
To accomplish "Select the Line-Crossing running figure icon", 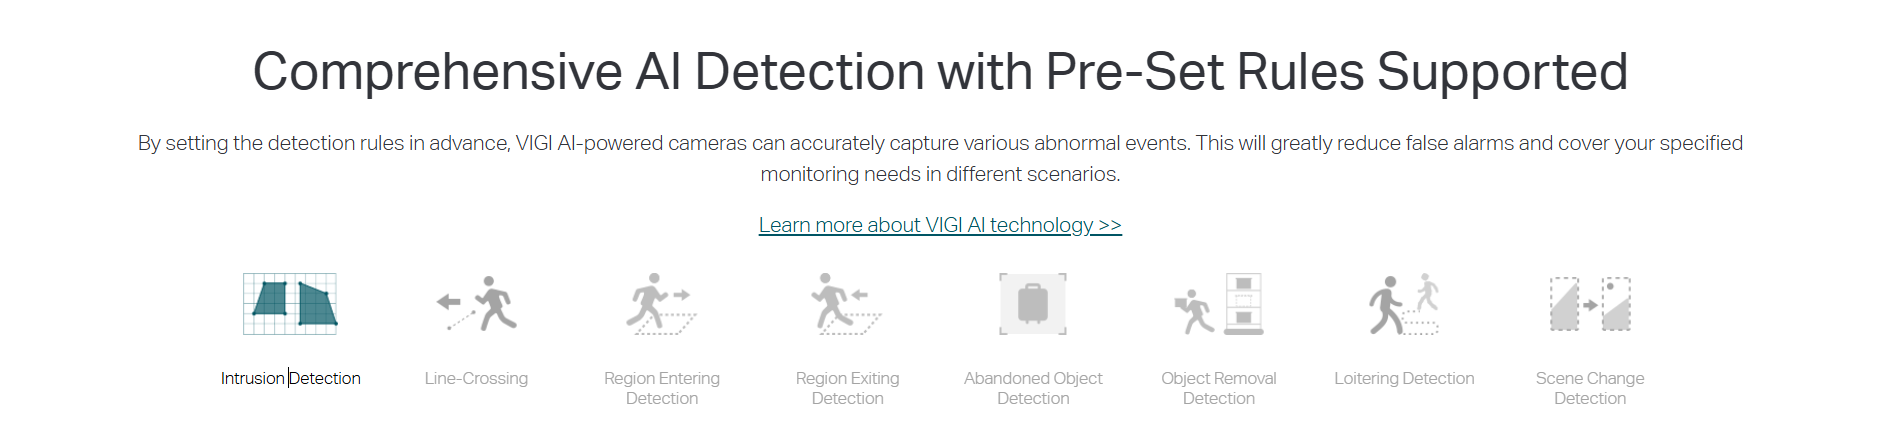I will [x=477, y=304].
